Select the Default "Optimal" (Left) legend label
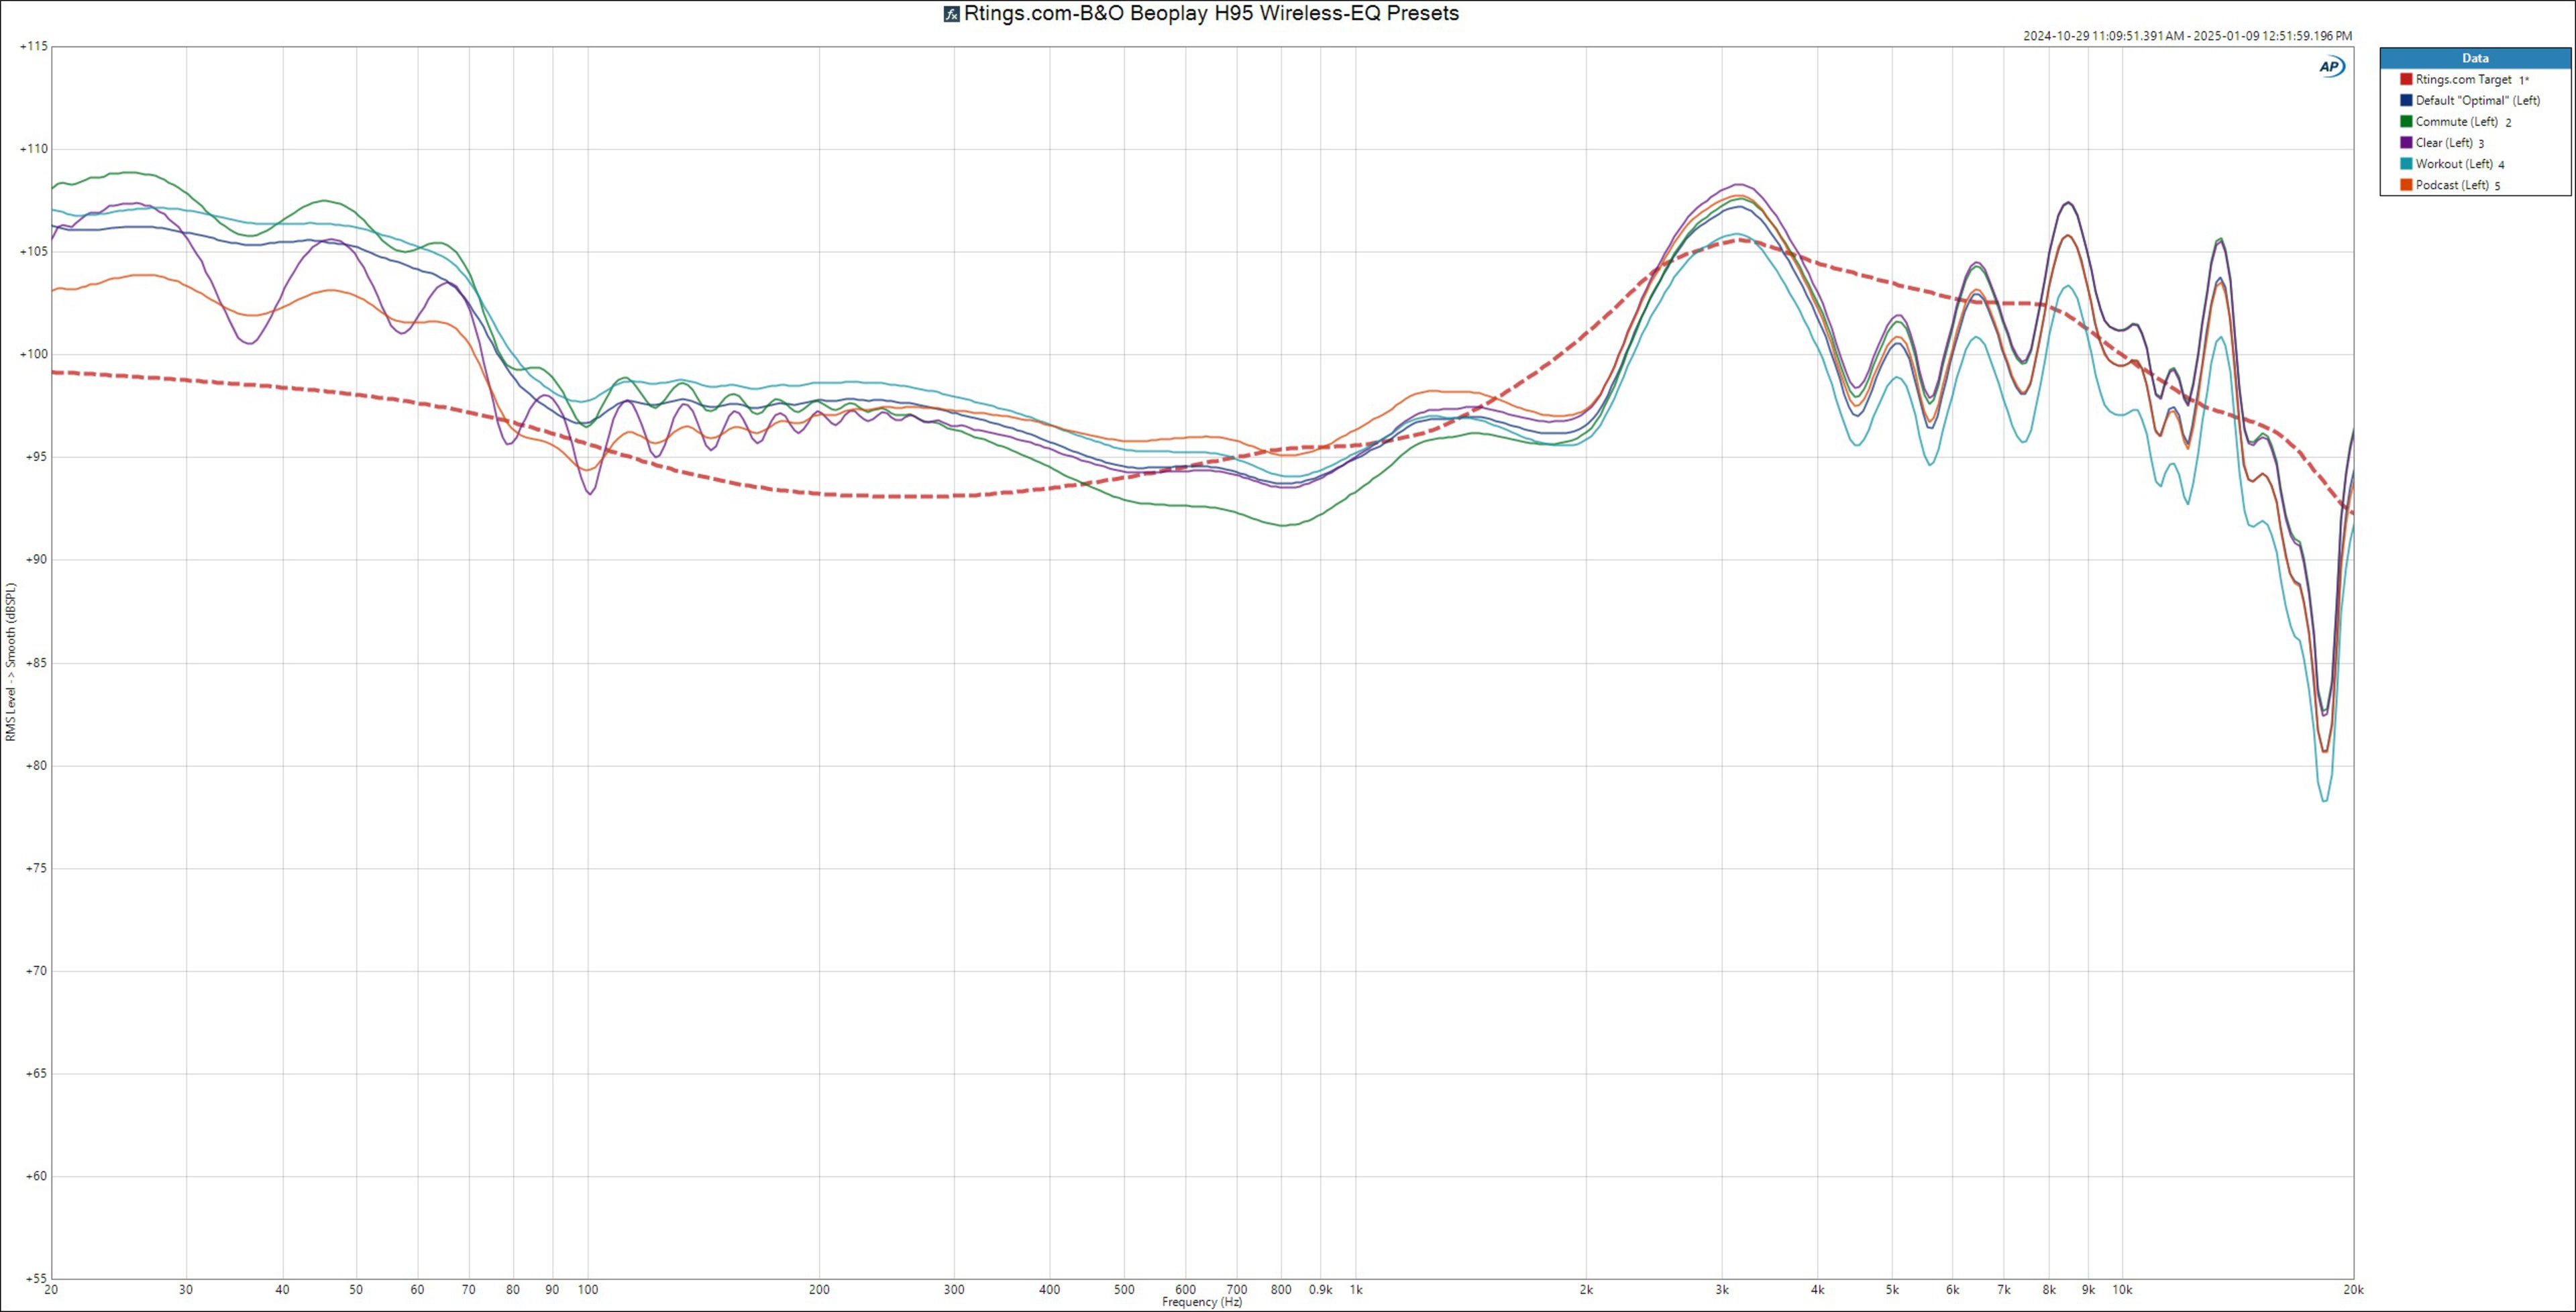The width and height of the screenshot is (2576, 1312). point(2477,100)
